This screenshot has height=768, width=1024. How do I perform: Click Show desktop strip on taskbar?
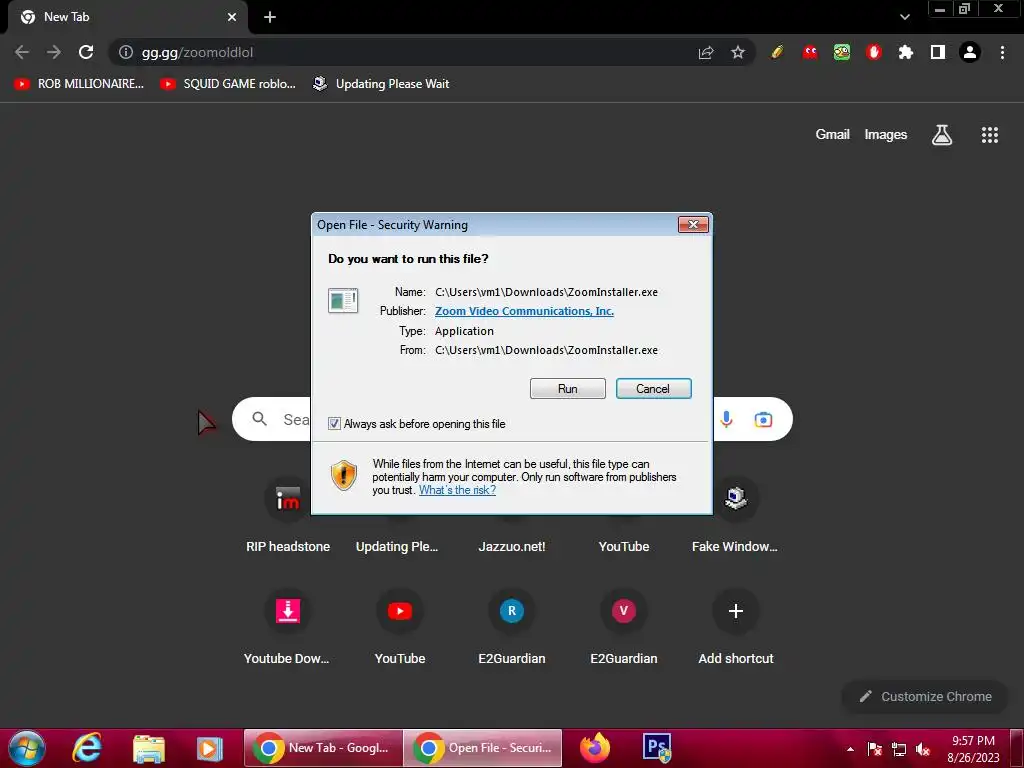(x=1017, y=748)
